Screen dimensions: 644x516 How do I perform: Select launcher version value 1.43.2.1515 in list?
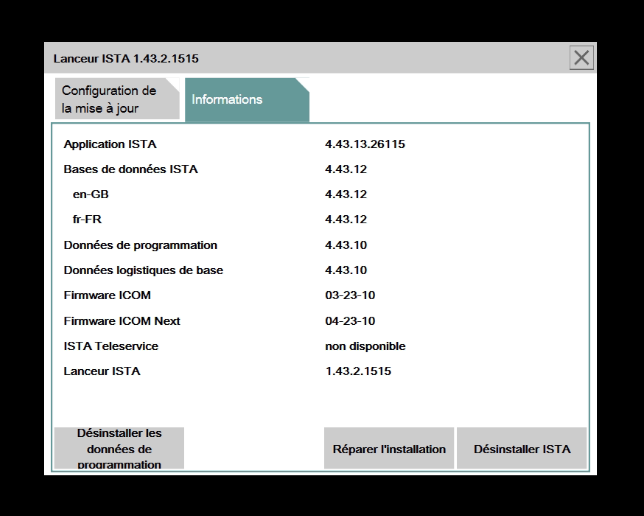click(358, 371)
